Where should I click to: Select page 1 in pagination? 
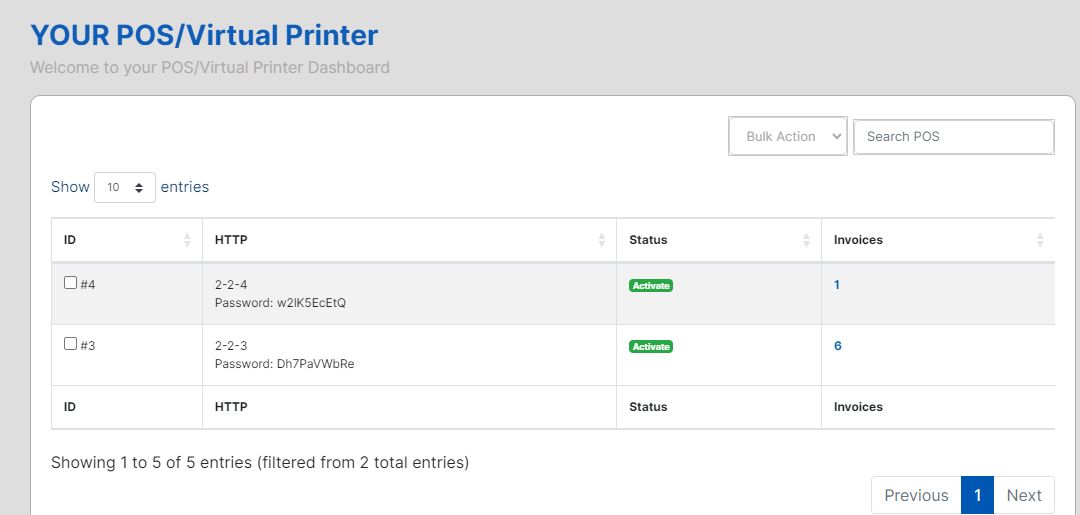click(978, 495)
